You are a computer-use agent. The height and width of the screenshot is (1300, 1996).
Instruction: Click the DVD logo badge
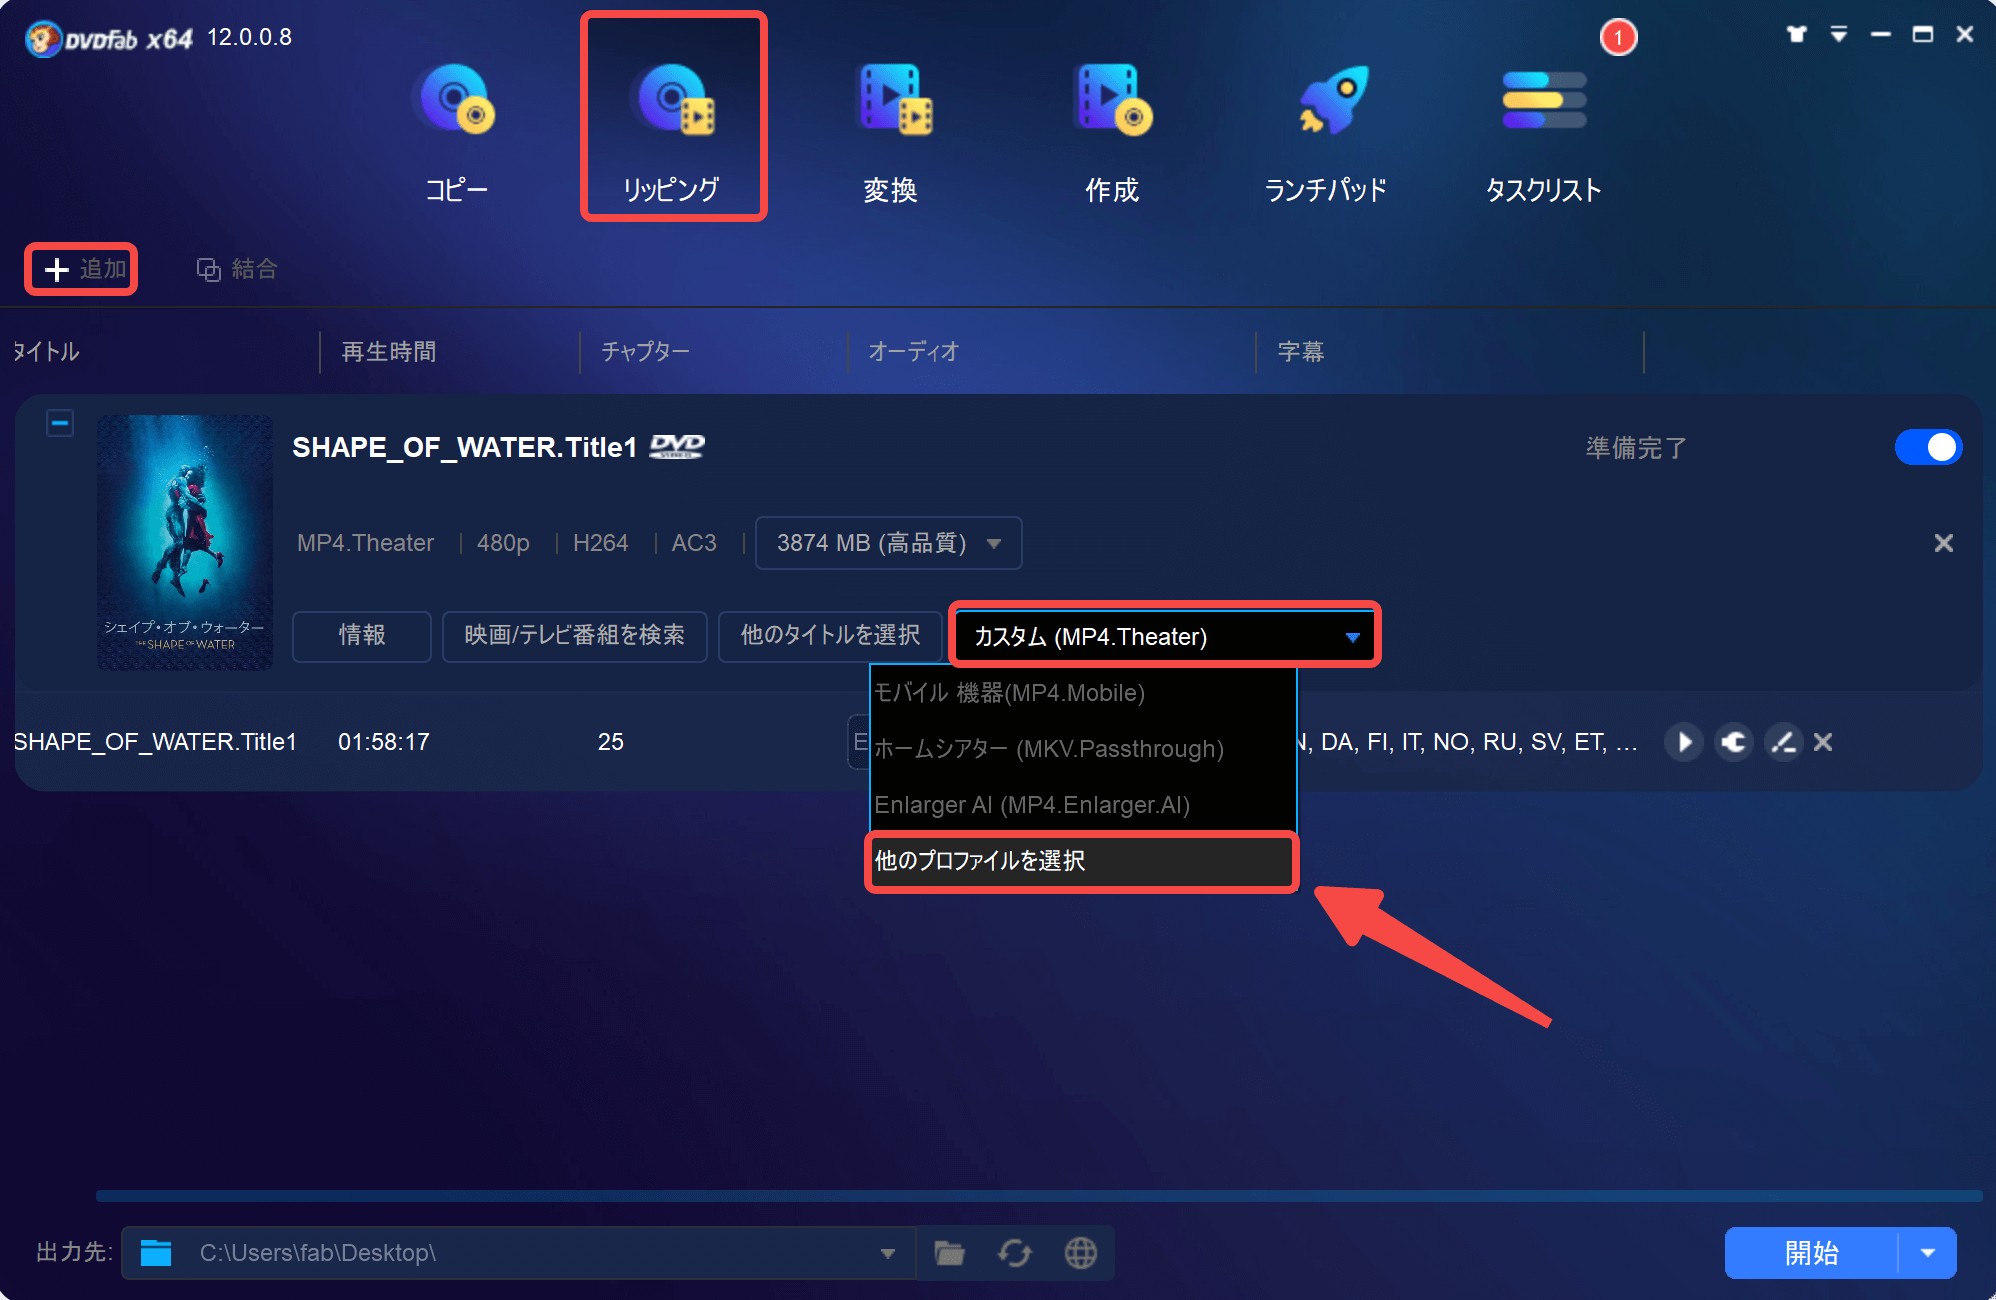click(x=677, y=446)
